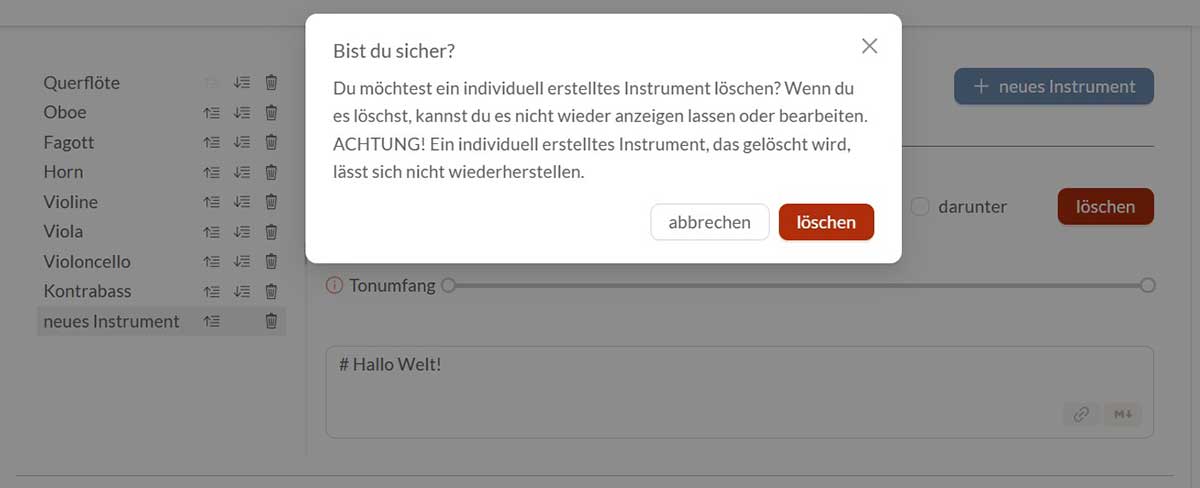Confirm deletion with dialog's red löschen button
Screen dimensions: 1200x488
[826, 222]
